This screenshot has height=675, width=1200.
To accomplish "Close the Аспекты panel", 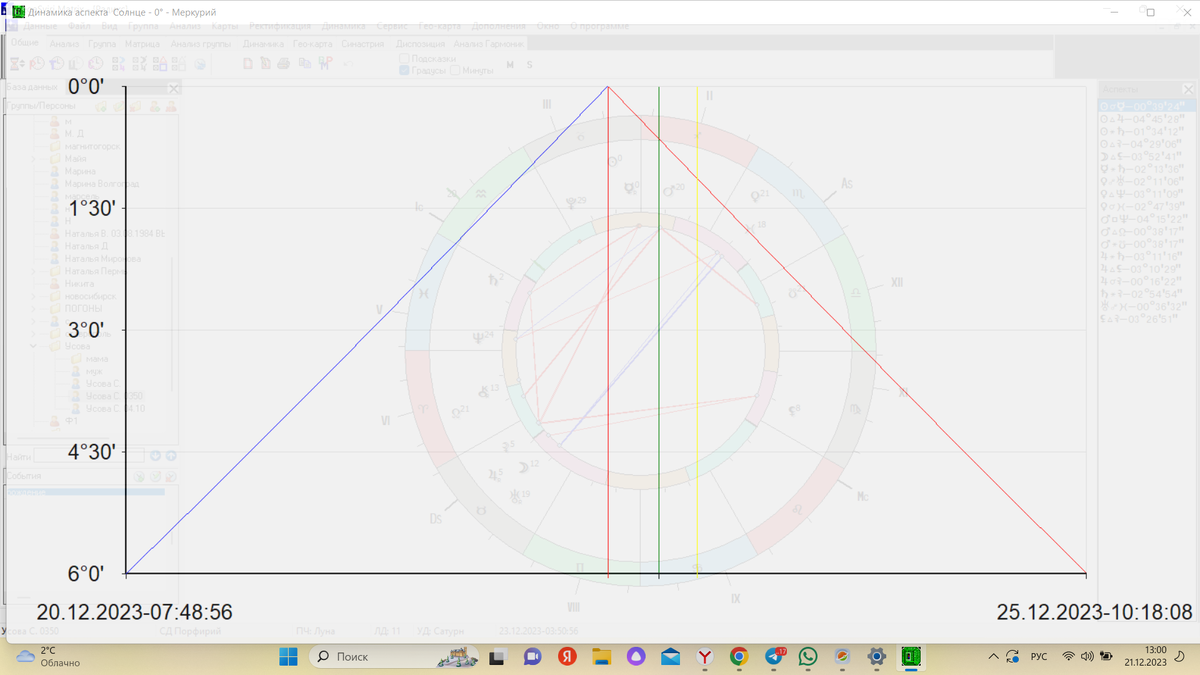I will [1188, 89].
